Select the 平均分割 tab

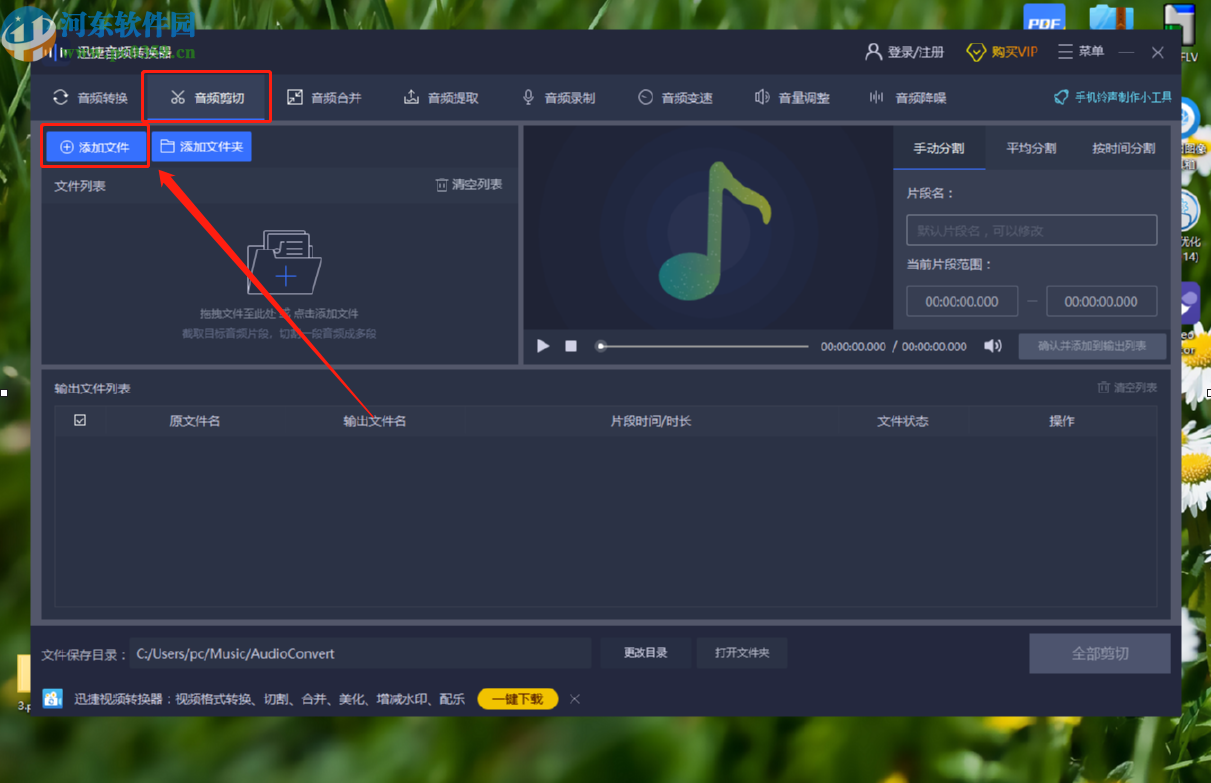pyautogui.click(x=1031, y=148)
